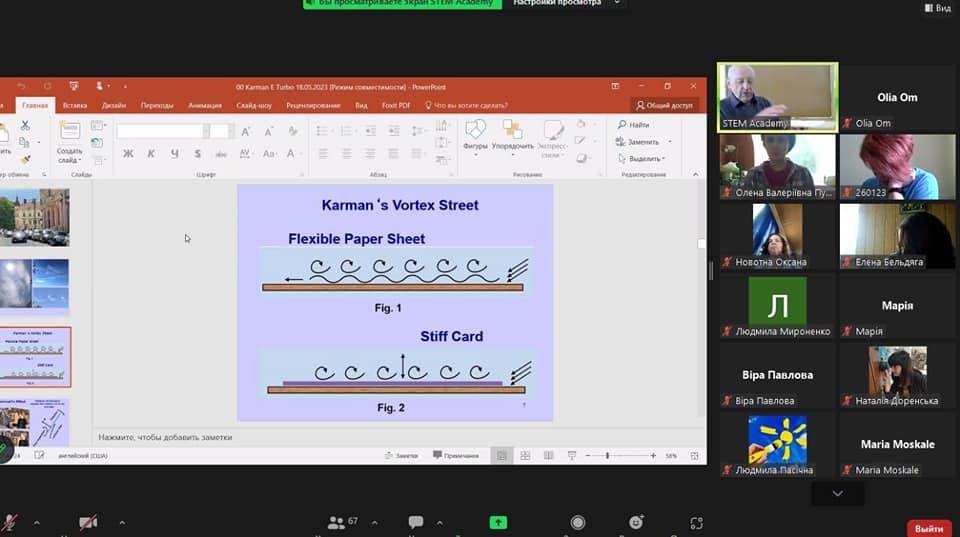Start the Zoom video camera
Viewport: 960px width, 537px height.
tap(88, 522)
